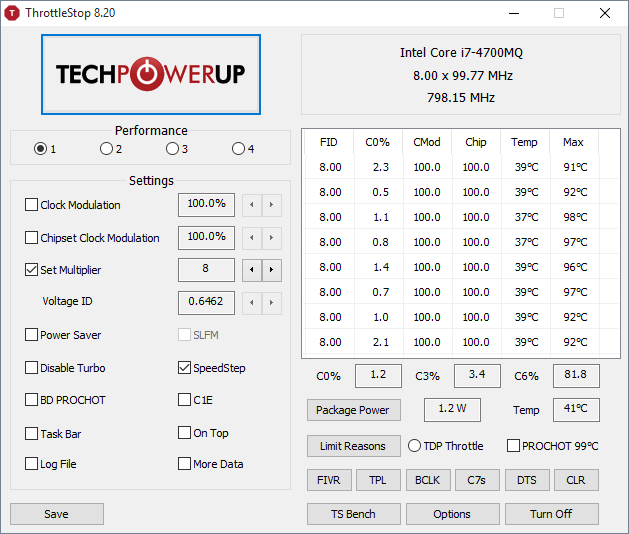The height and width of the screenshot is (534, 629).
Task: Click the Save button
Action: 57,514
